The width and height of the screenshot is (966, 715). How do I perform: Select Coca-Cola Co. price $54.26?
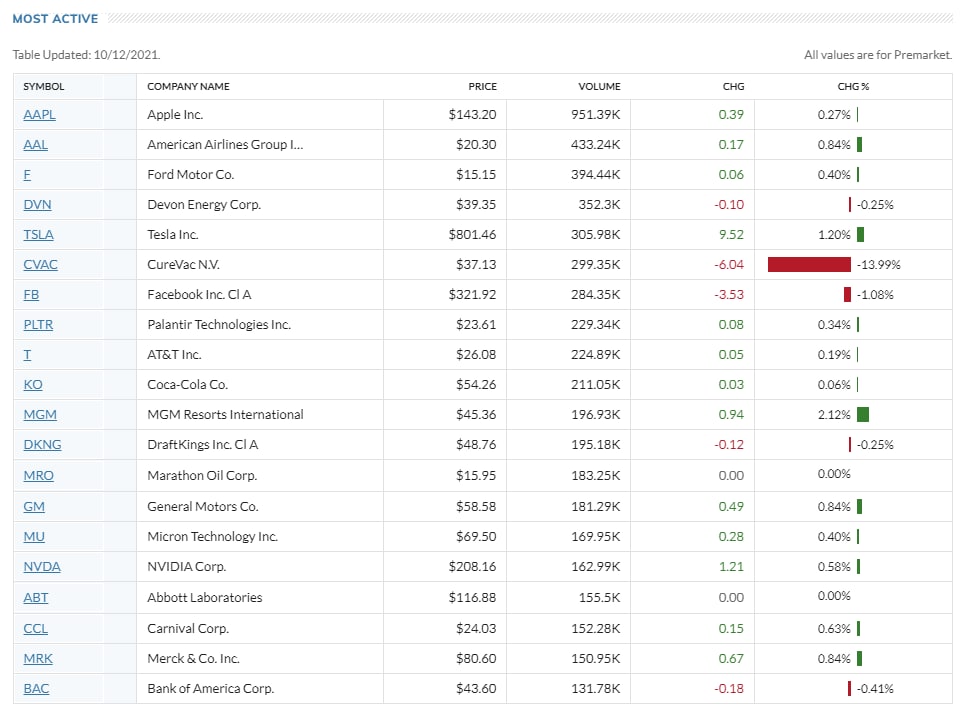(x=476, y=385)
